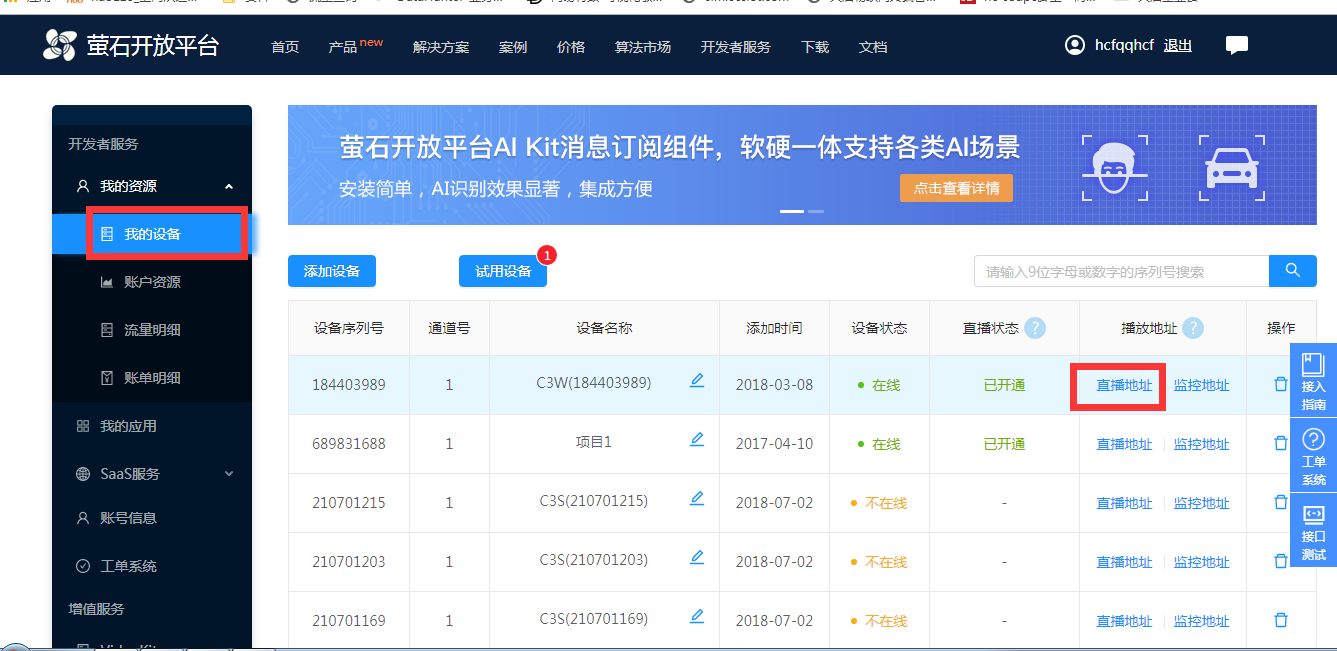Expand the SaaS服务 sidebar menu
This screenshot has width=1337, height=651.
[229, 474]
